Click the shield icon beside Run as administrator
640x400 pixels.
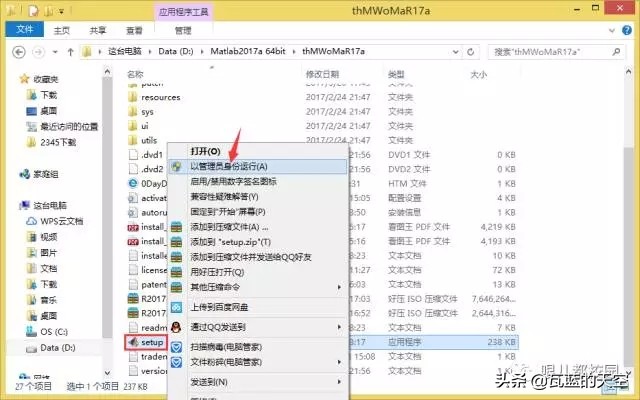coord(176,167)
